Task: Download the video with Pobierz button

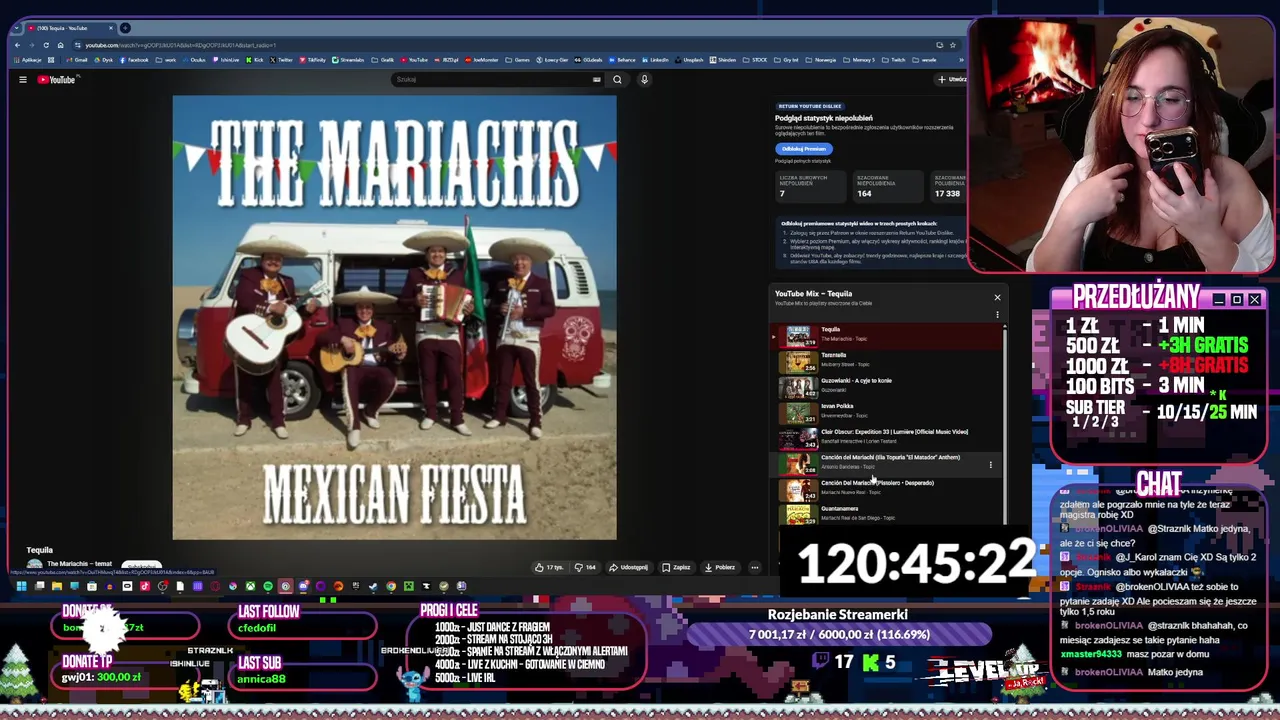Action: [x=720, y=567]
